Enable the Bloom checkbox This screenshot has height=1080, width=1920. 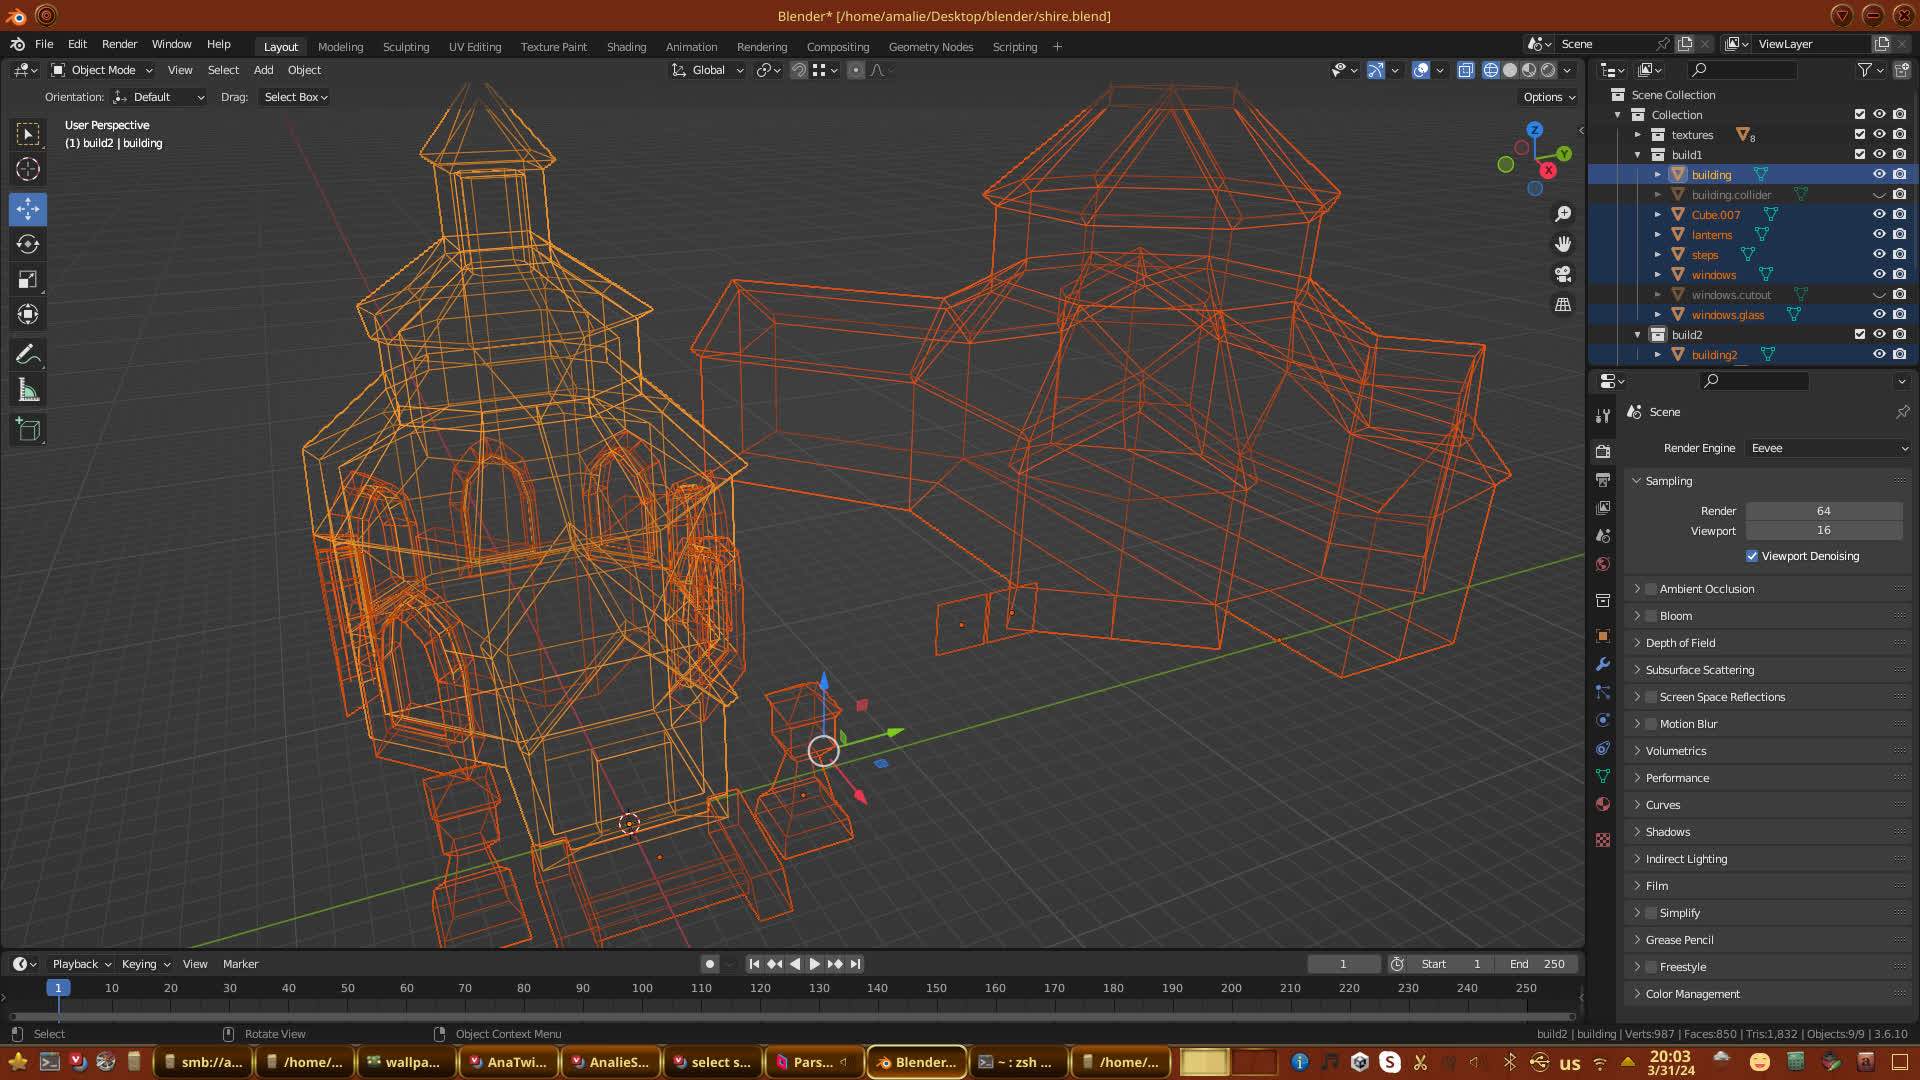click(1651, 616)
